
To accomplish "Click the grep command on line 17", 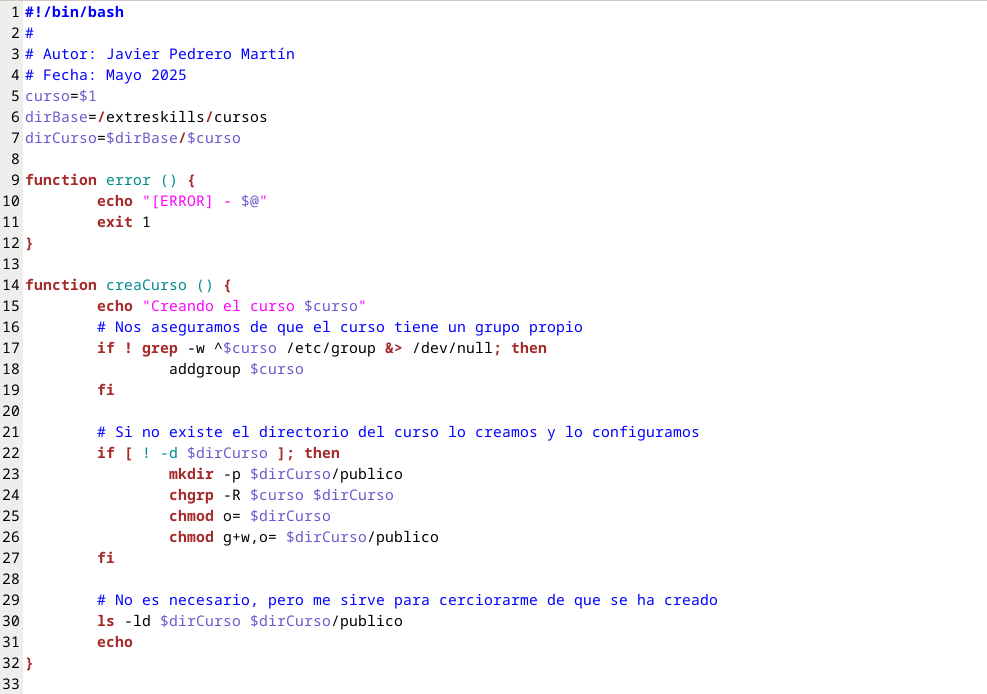I will [159, 348].
